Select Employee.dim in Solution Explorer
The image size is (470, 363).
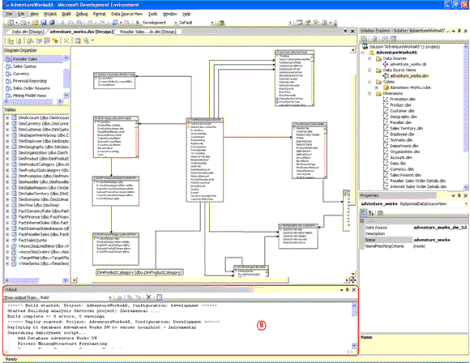click(x=402, y=134)
